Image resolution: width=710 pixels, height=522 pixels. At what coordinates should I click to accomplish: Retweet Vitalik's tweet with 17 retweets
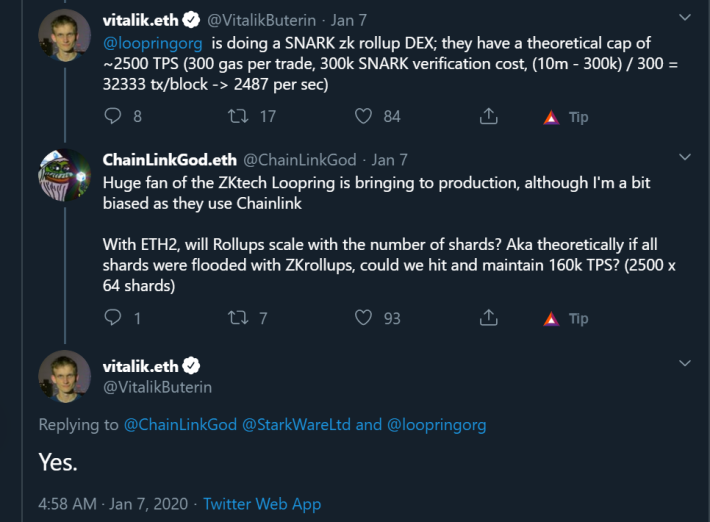238,116
